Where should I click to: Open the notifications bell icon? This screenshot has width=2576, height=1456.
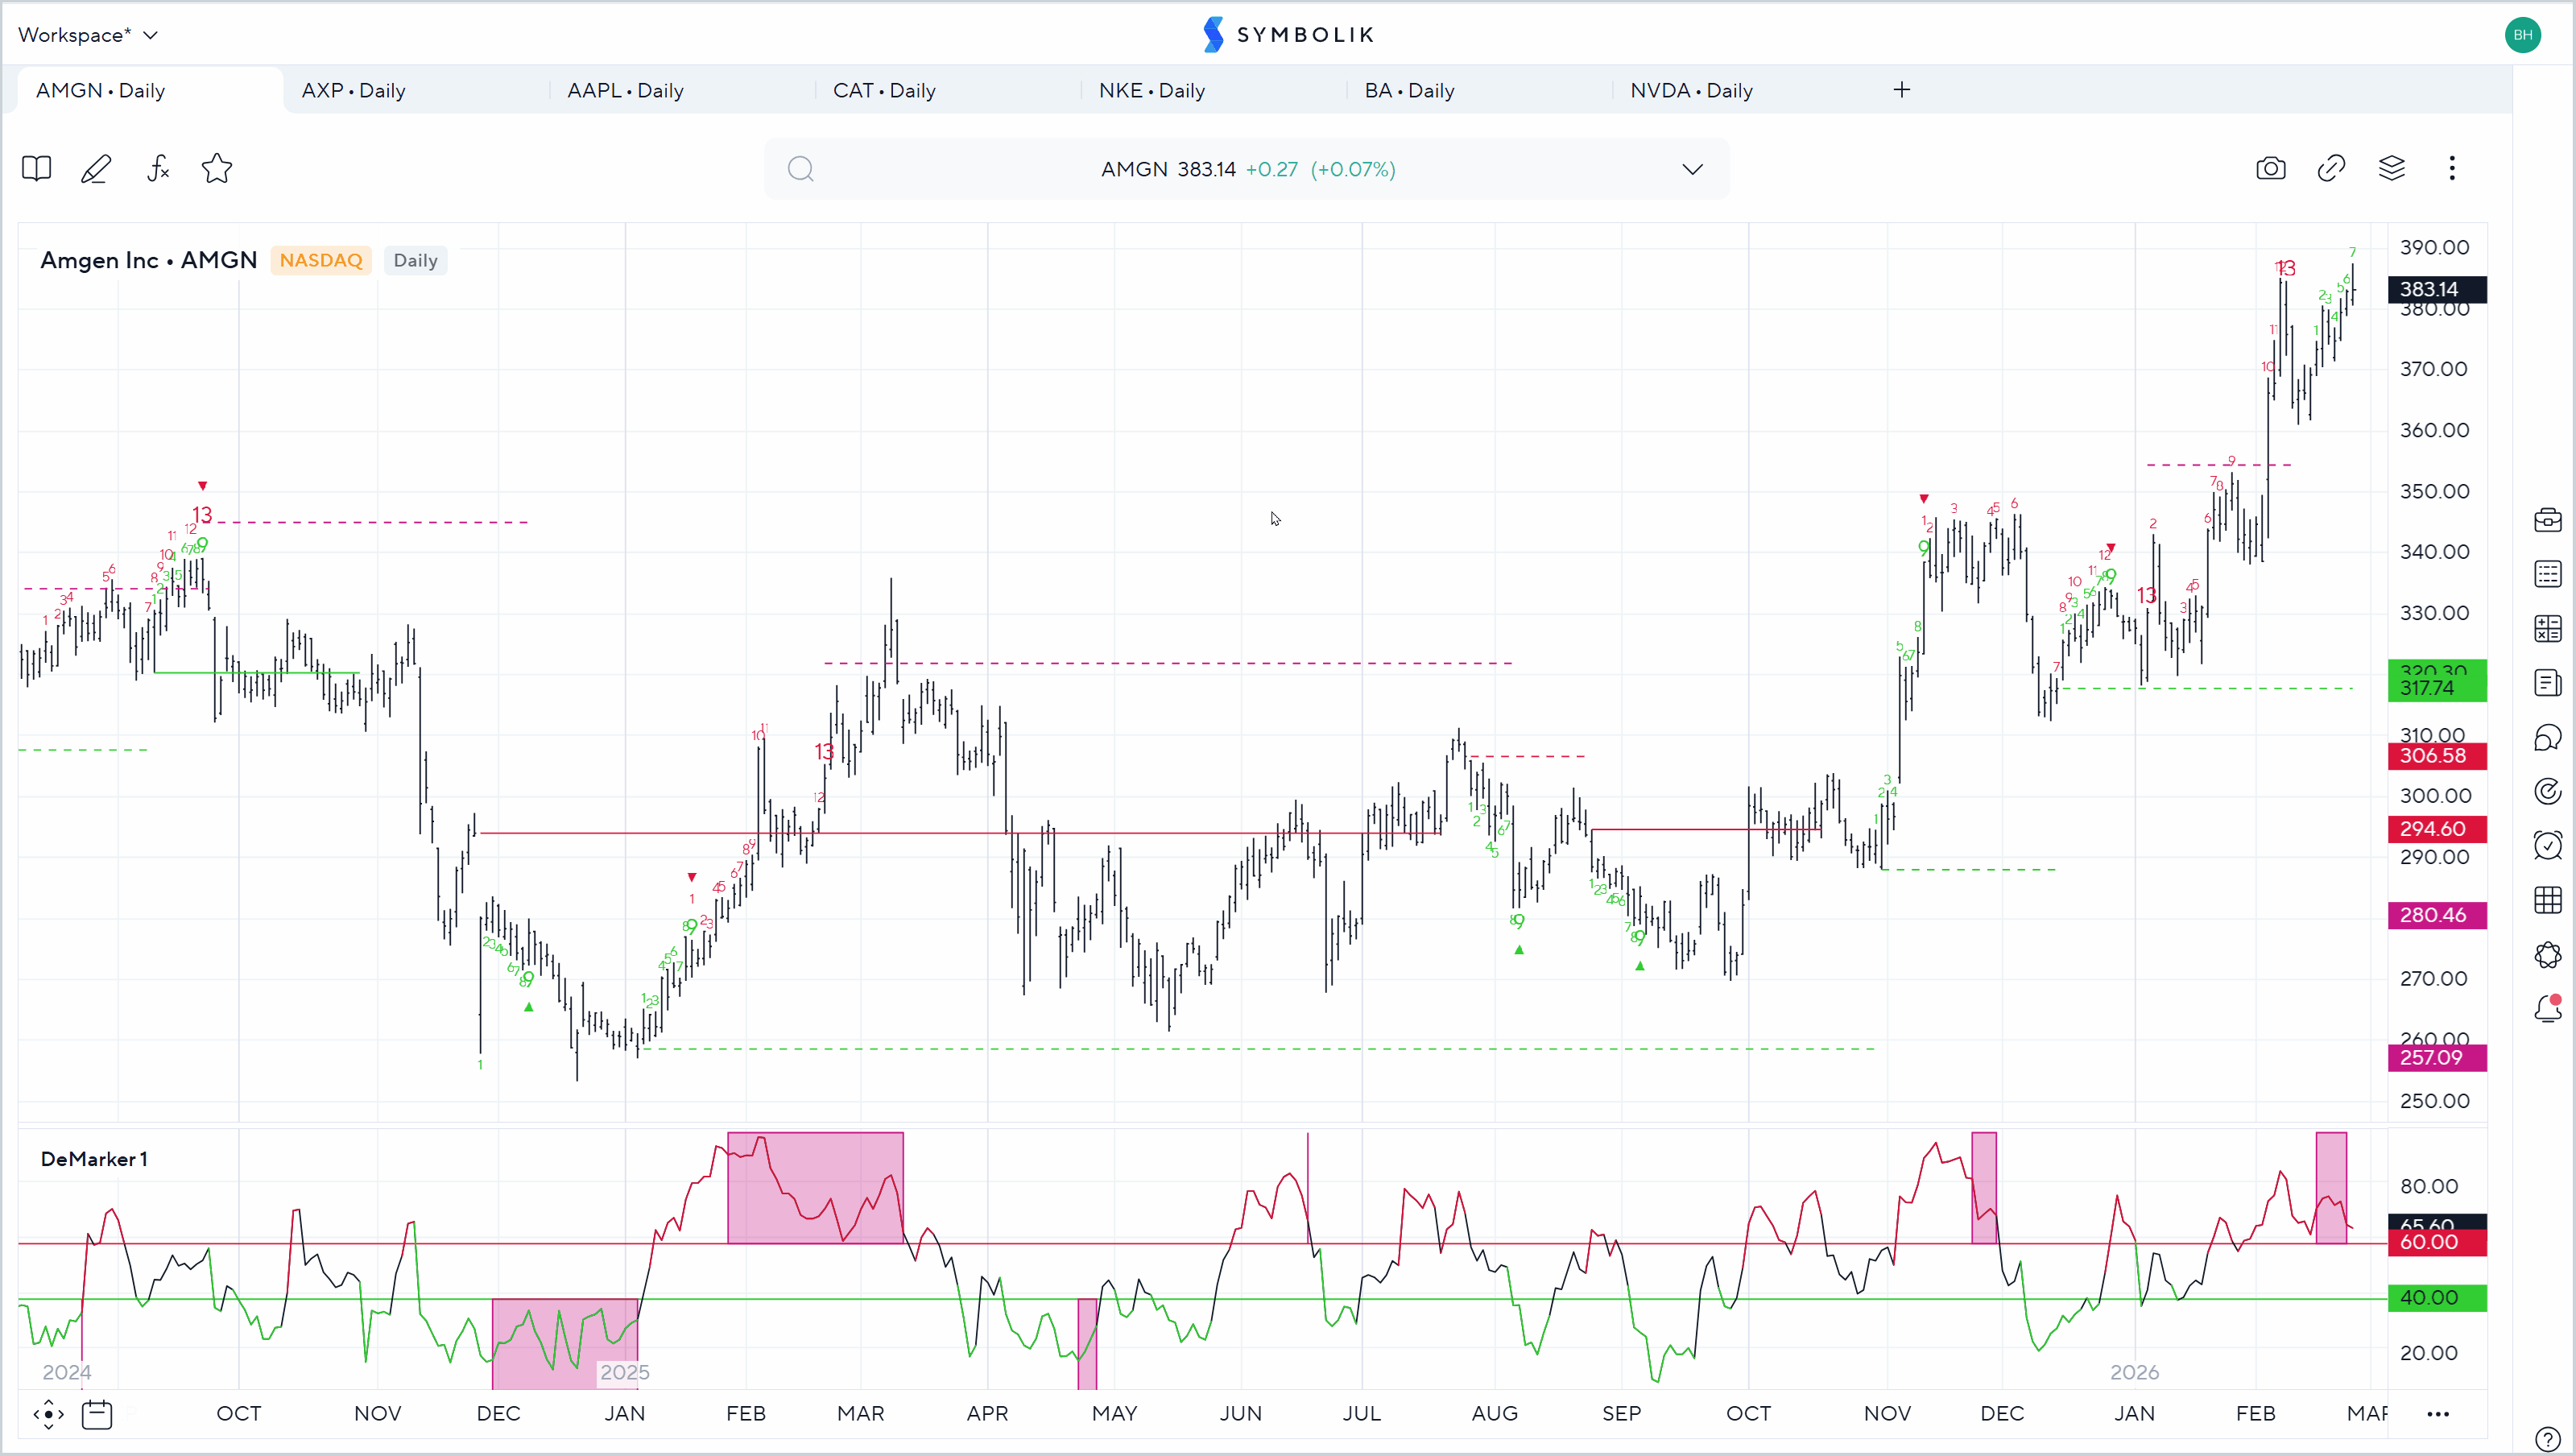(x=2547, y=1009)
